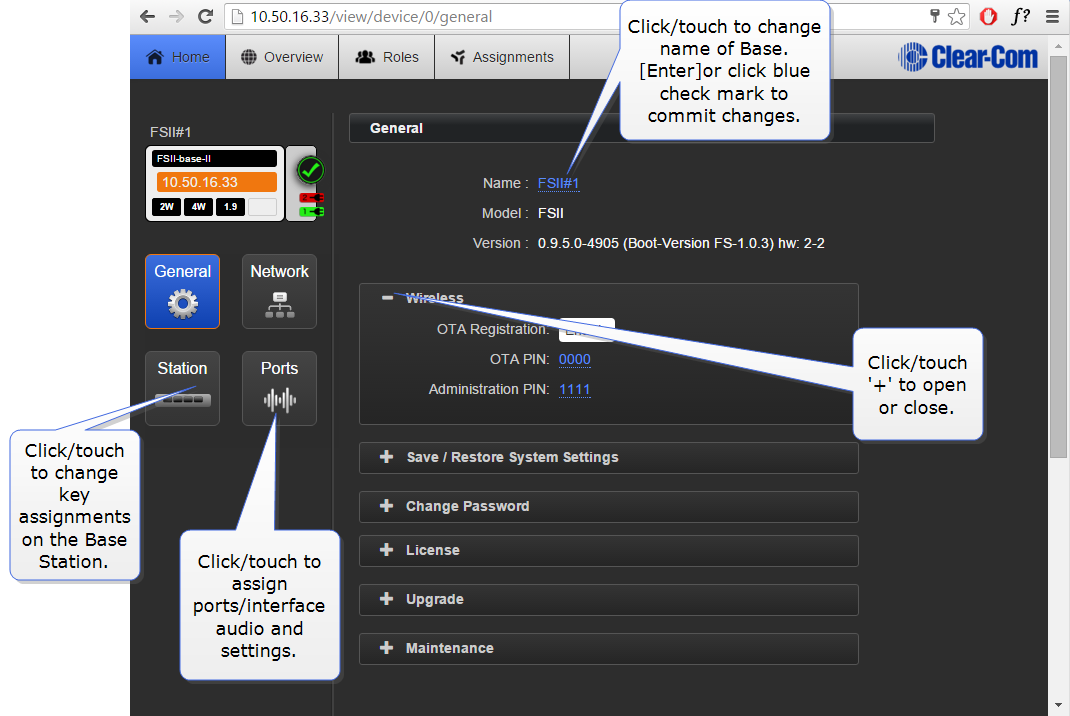This screenshot has width=1070, height=716.
Task: Click the Model value FSII
Action: pos(551,213)
